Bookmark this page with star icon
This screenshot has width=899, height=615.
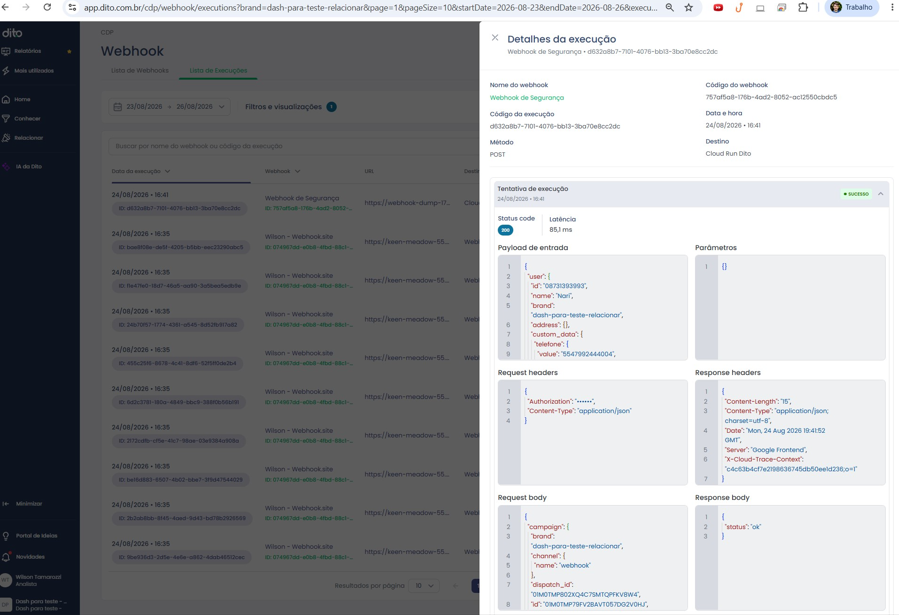click(689, 7)
